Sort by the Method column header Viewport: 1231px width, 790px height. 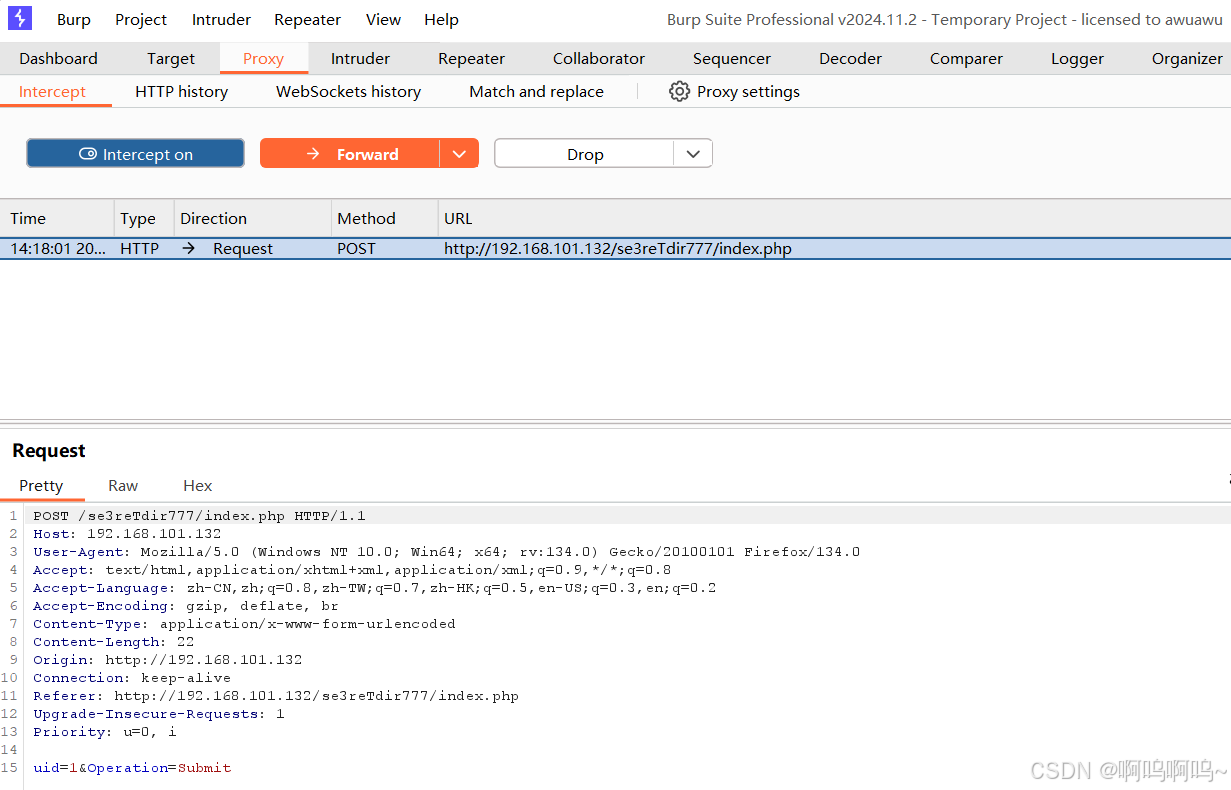point(385,218)
